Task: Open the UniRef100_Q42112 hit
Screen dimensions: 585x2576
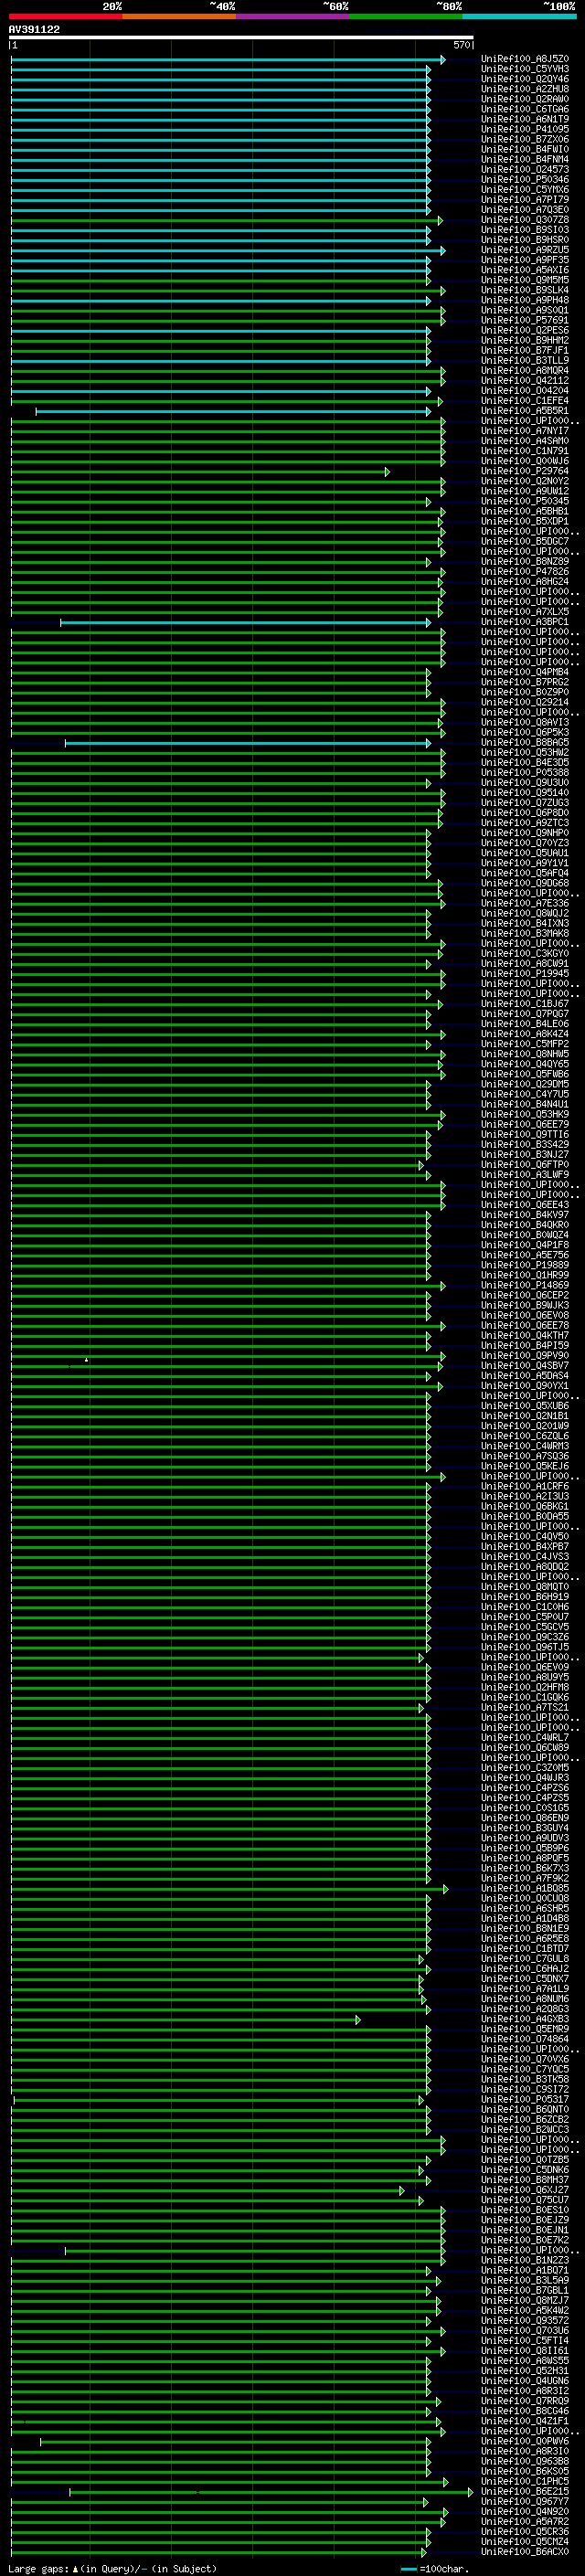Action: tap(524, 381)
